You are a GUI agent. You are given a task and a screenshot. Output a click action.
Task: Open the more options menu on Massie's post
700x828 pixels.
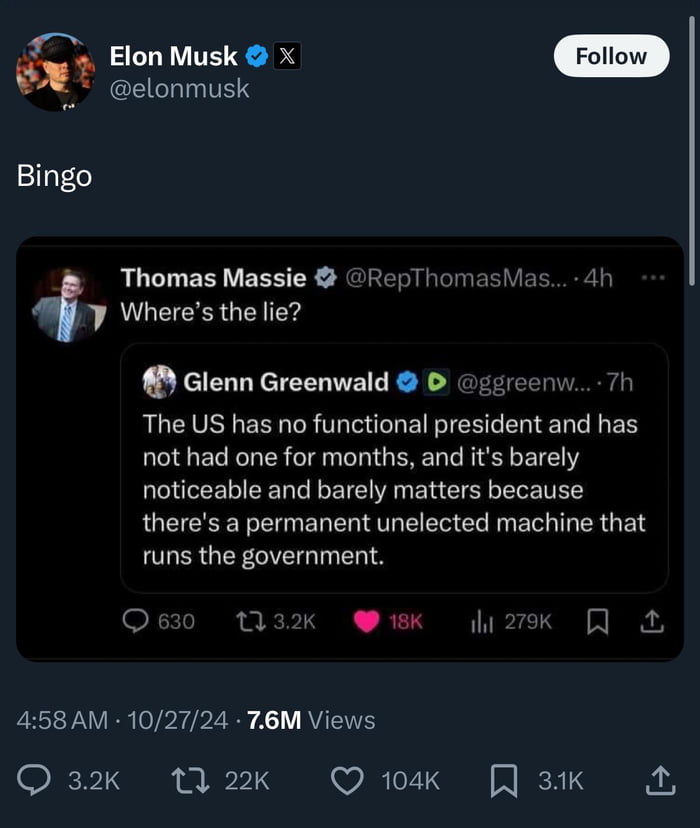657,278
